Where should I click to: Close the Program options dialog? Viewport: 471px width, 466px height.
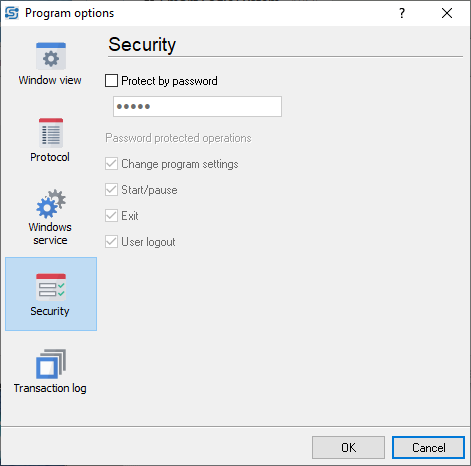447,13
